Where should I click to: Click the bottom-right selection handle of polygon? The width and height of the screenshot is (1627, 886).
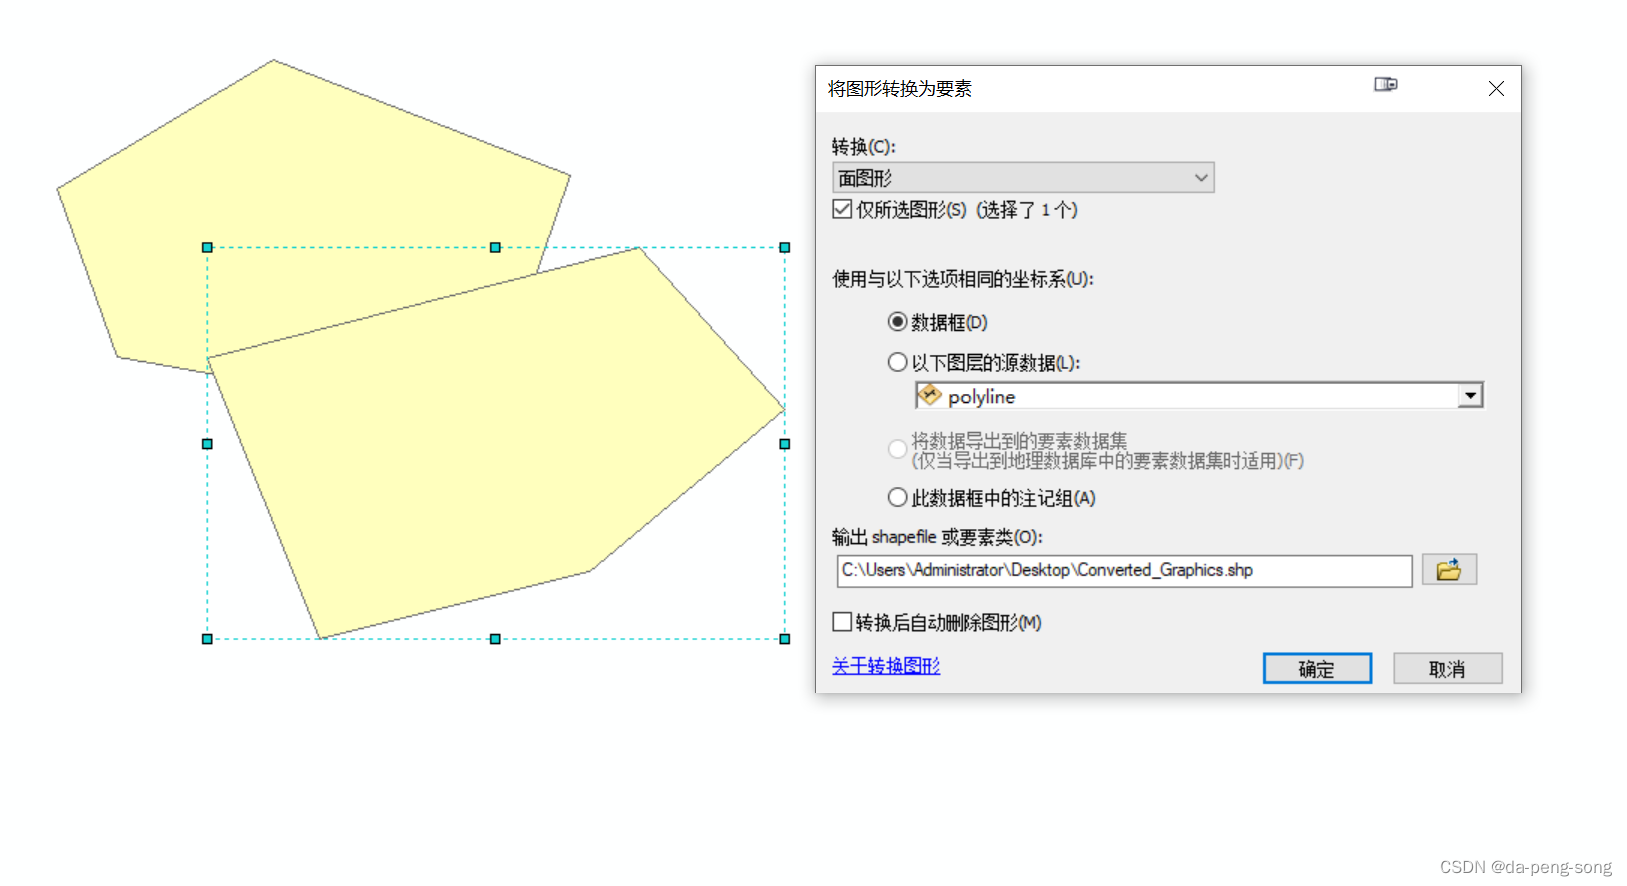[x=785, y=639]
